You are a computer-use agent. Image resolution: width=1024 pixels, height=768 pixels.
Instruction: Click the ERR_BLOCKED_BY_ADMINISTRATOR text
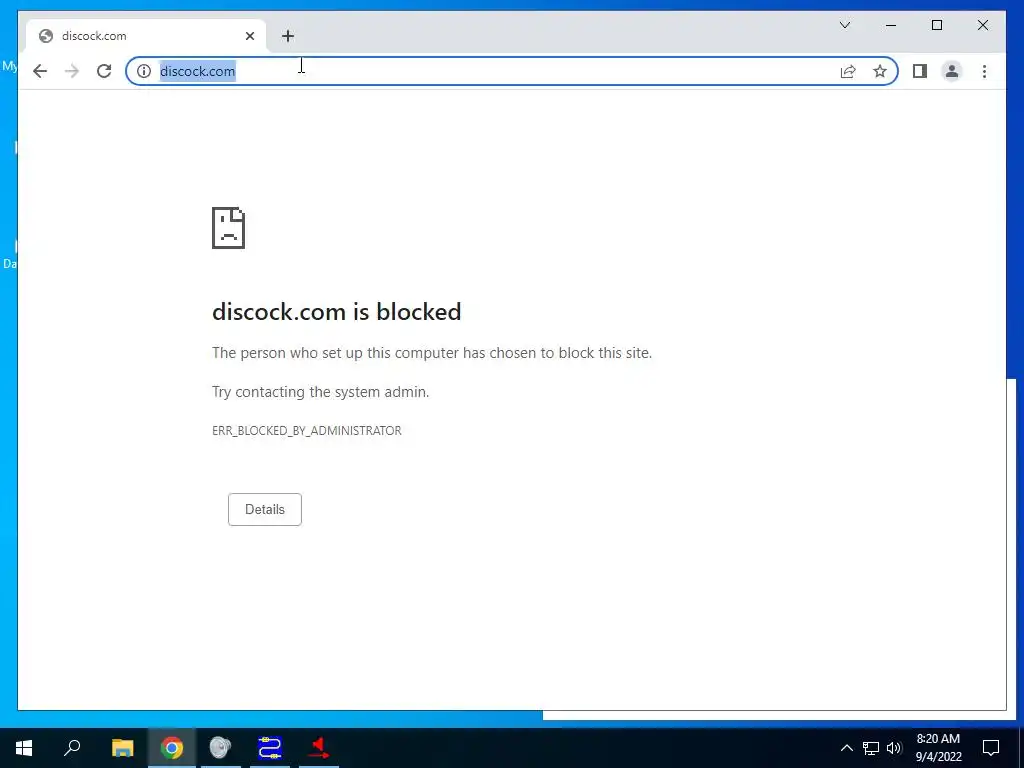(306, 431)
